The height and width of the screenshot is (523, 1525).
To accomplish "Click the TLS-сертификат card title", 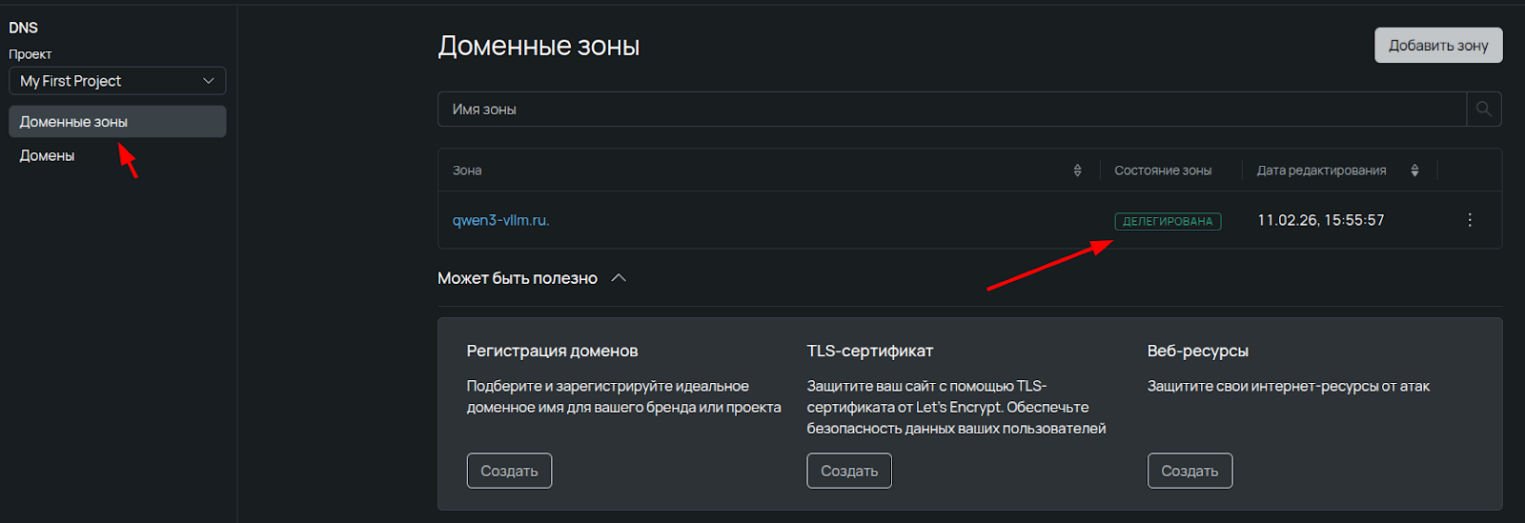I will click(x=870, y=351).
